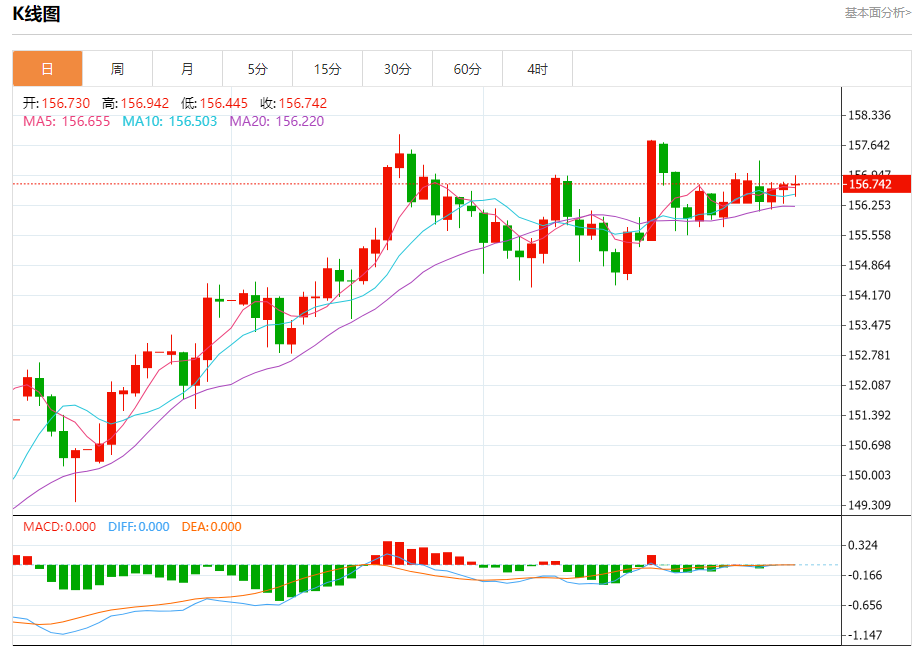The image size is (915, 646).
Task: Open the 15分 interval tab
Action: [x=327, y=69]
